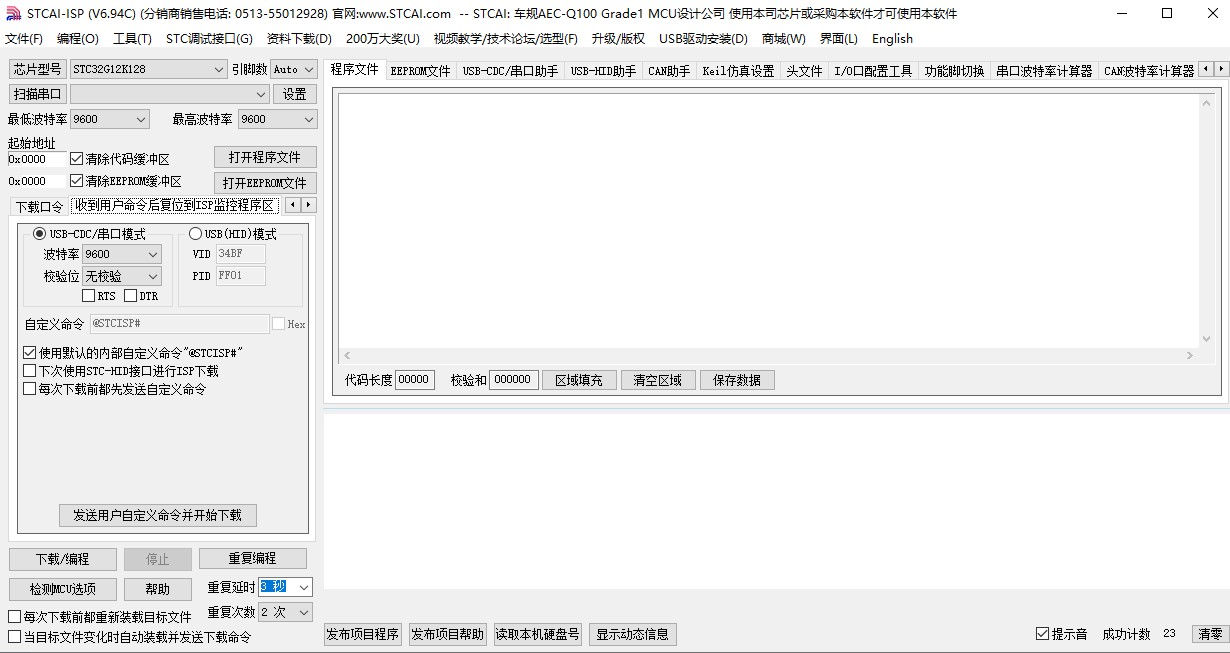
Task: Open the 文件(F) menu
Action: pyautogui.click(x=24, y=38)
